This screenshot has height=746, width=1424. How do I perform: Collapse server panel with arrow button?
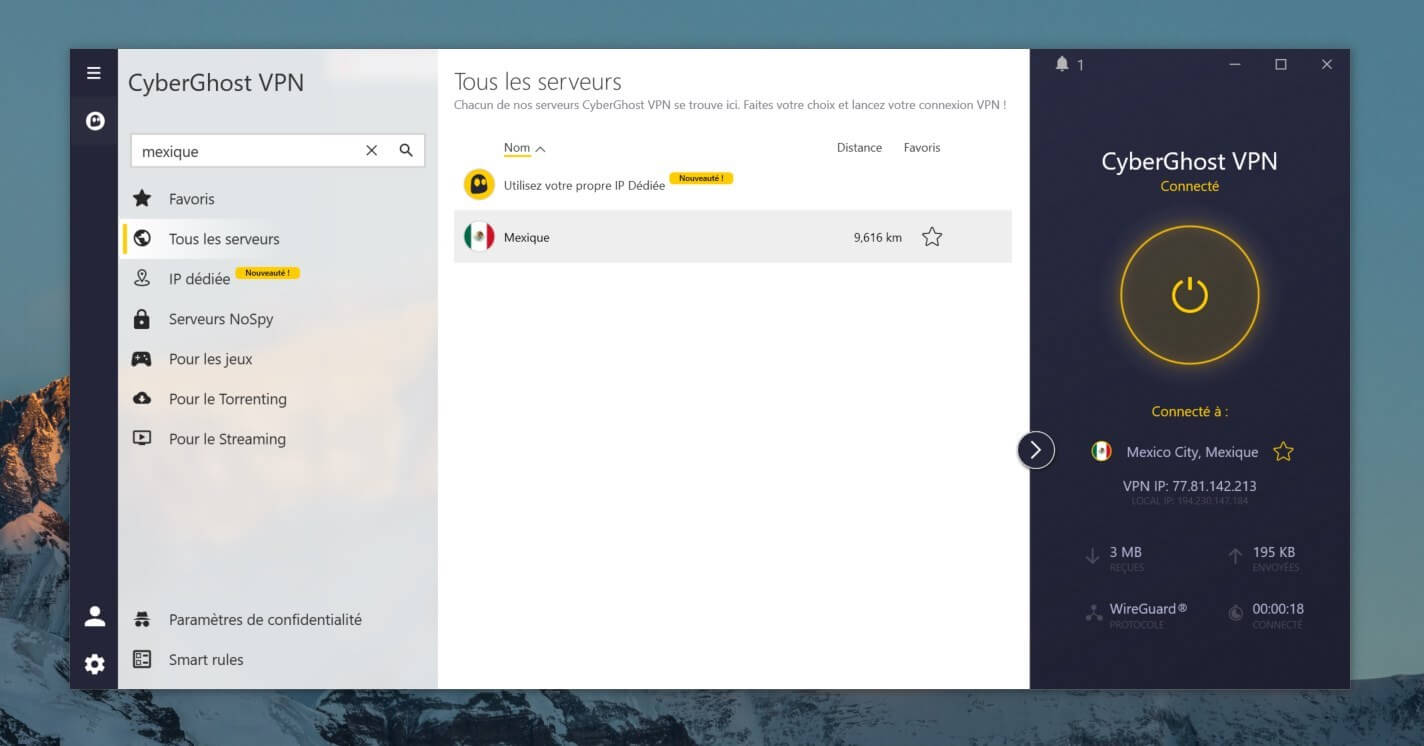(1036, 450)
